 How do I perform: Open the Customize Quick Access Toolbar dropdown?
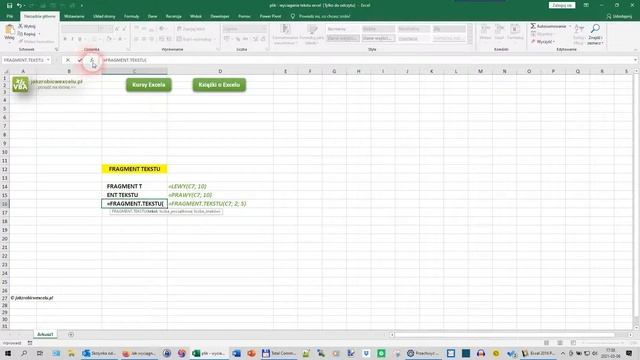tap(82, 5)
